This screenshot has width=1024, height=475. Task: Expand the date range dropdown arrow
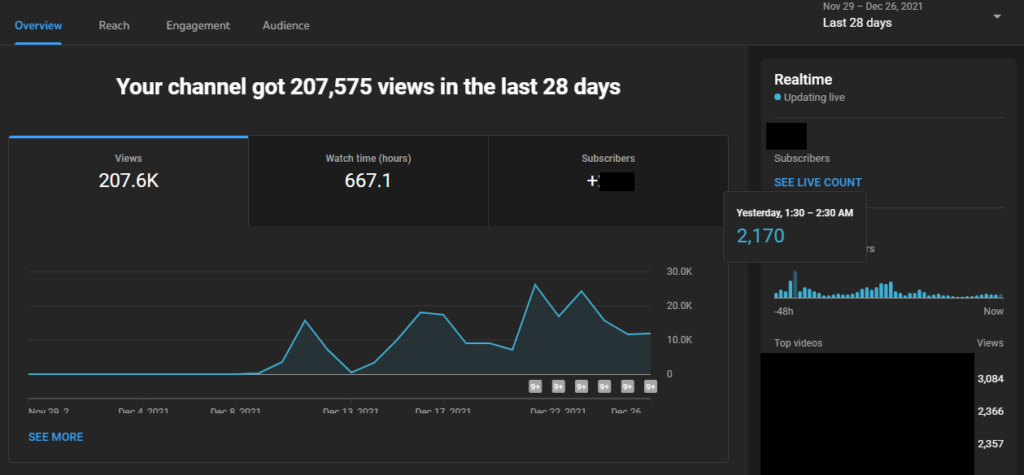tap(997, 17)
